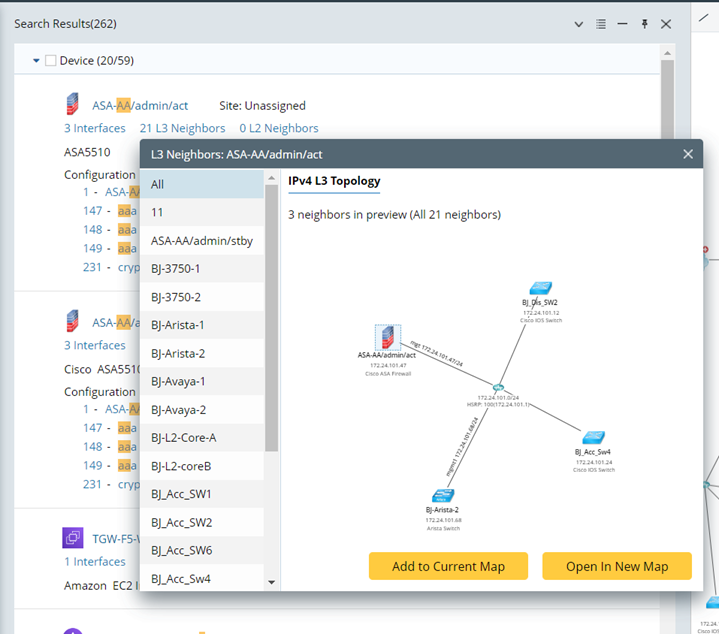Select BJ-L2-coreB neighbor
This screenshot has height=634, width=719.
202,466
